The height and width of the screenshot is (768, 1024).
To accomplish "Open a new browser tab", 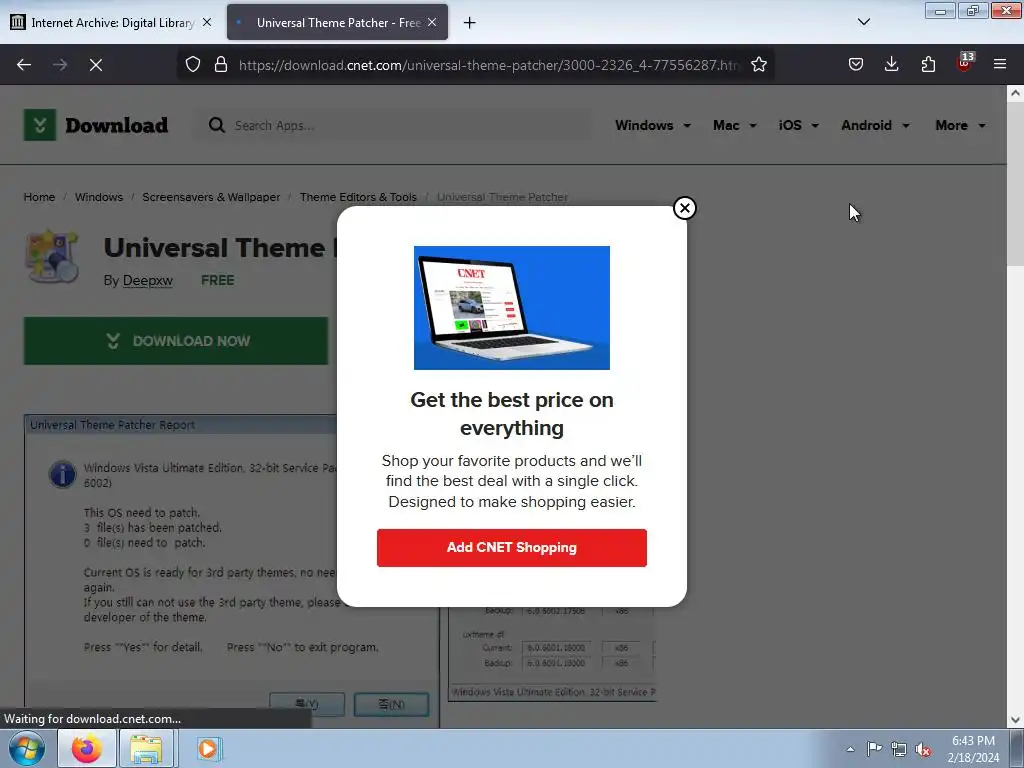I will pyautogui.click(x=470, y=23).
